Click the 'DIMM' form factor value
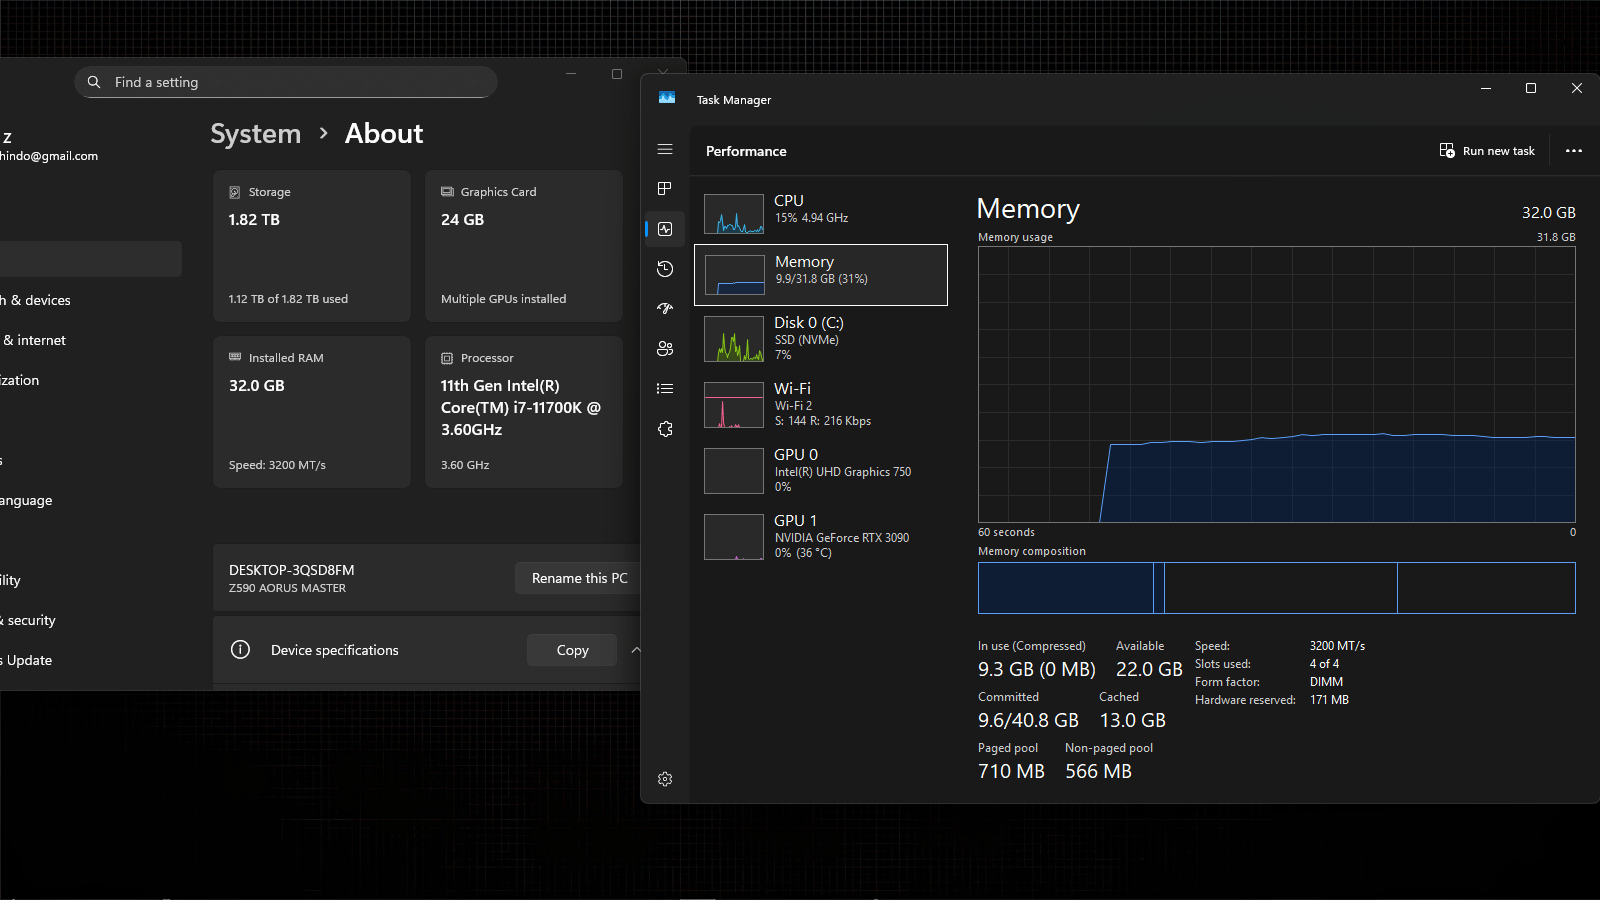This screenshot has width=1600, height=900. coord(1326,682)
